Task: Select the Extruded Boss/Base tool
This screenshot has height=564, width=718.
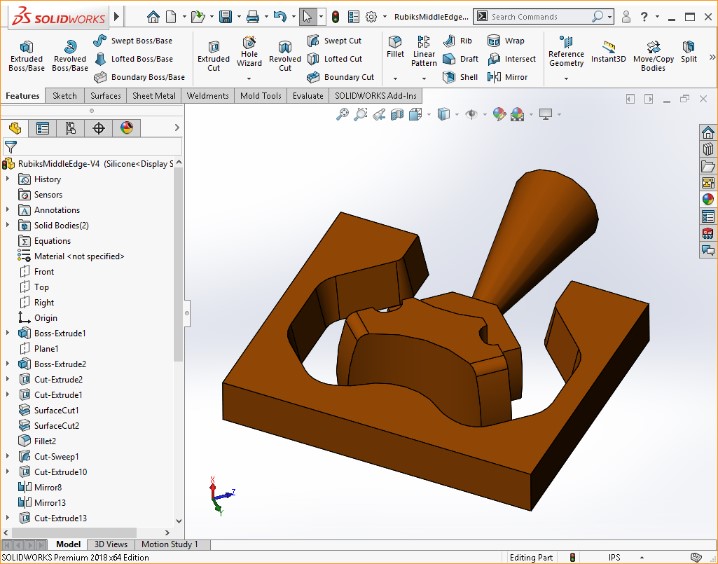Action: coord(26,56)
